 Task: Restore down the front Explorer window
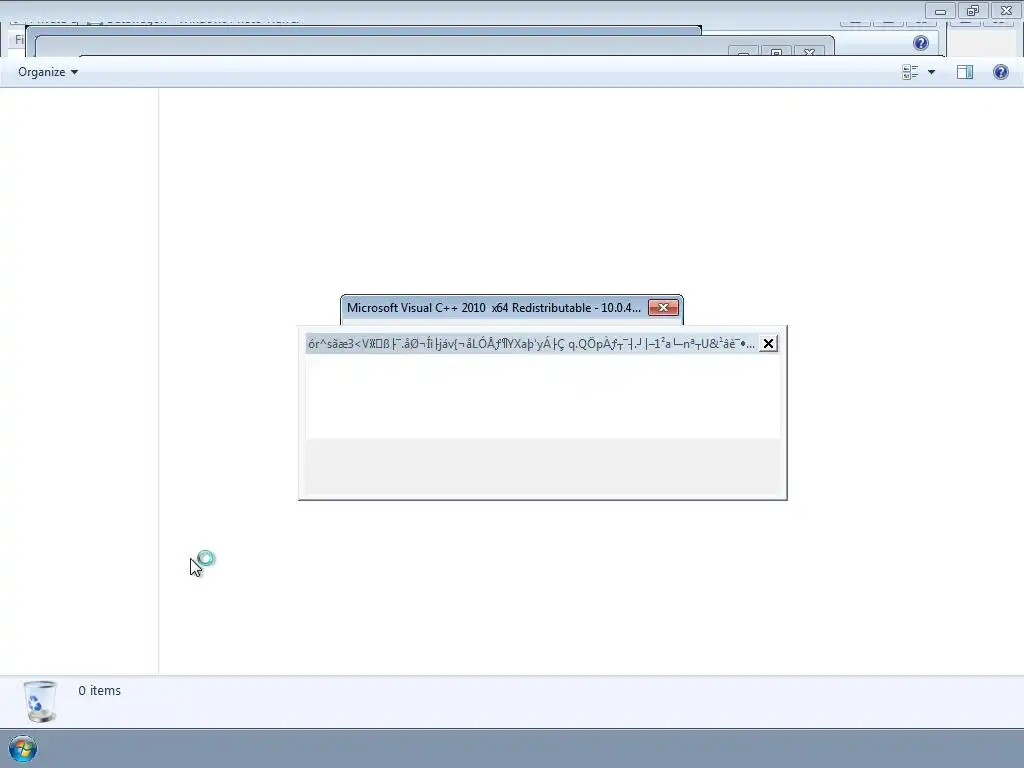pos(973,11)
